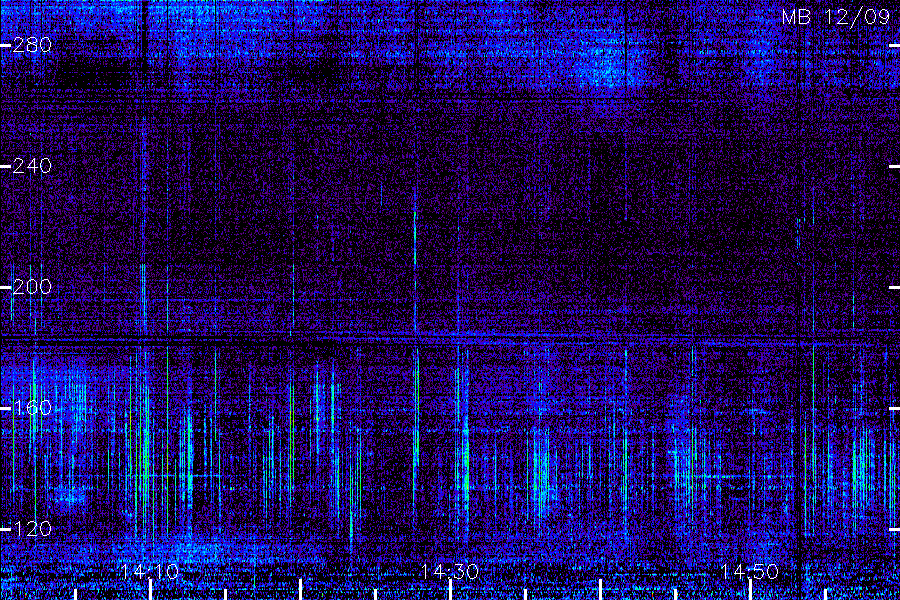Click the 120 frequency axis label
The image size is (900, 600).
(x=32, y=528)
